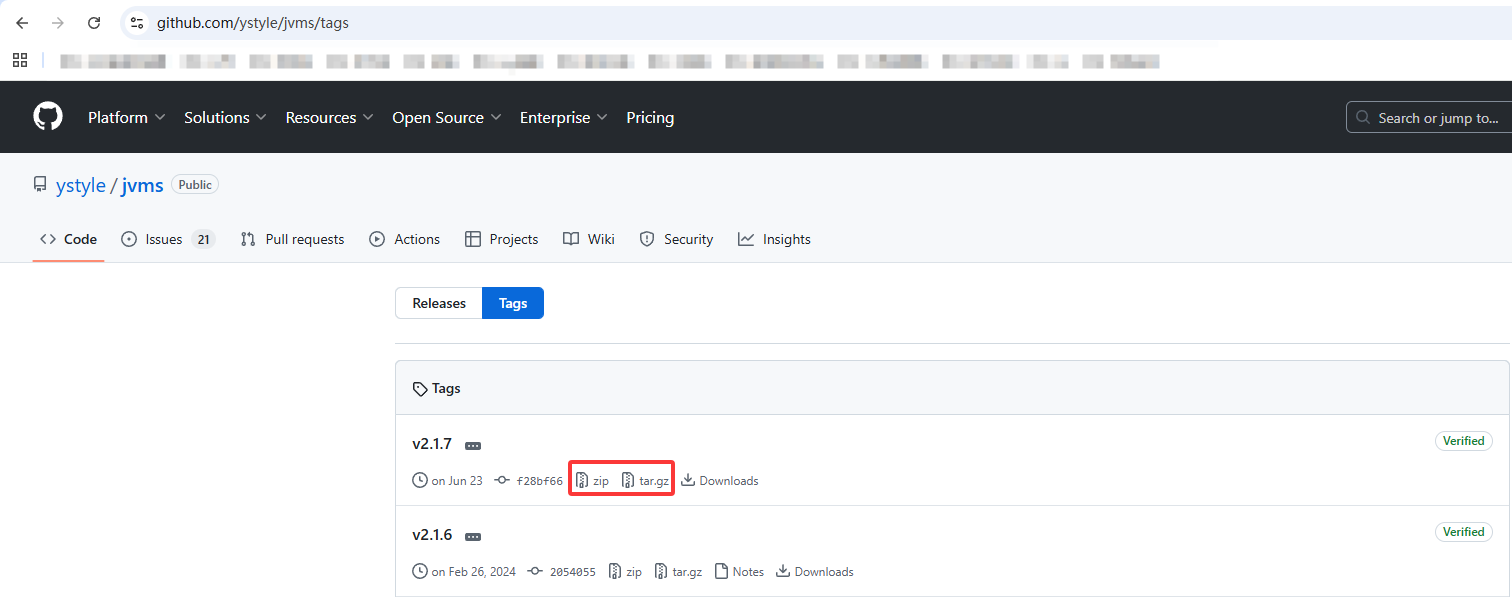The image size is (1512, 597).
Task: Switch to the Projects tab
Action: pos(502,239)
